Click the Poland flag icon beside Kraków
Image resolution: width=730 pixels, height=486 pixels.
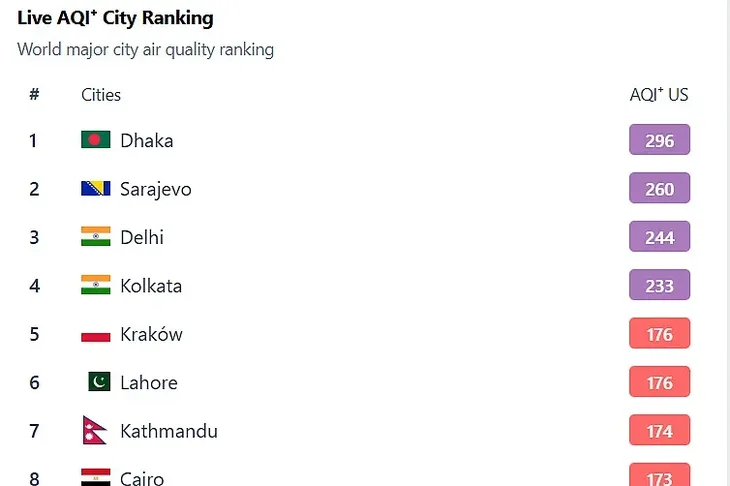[x=95, y=334]
